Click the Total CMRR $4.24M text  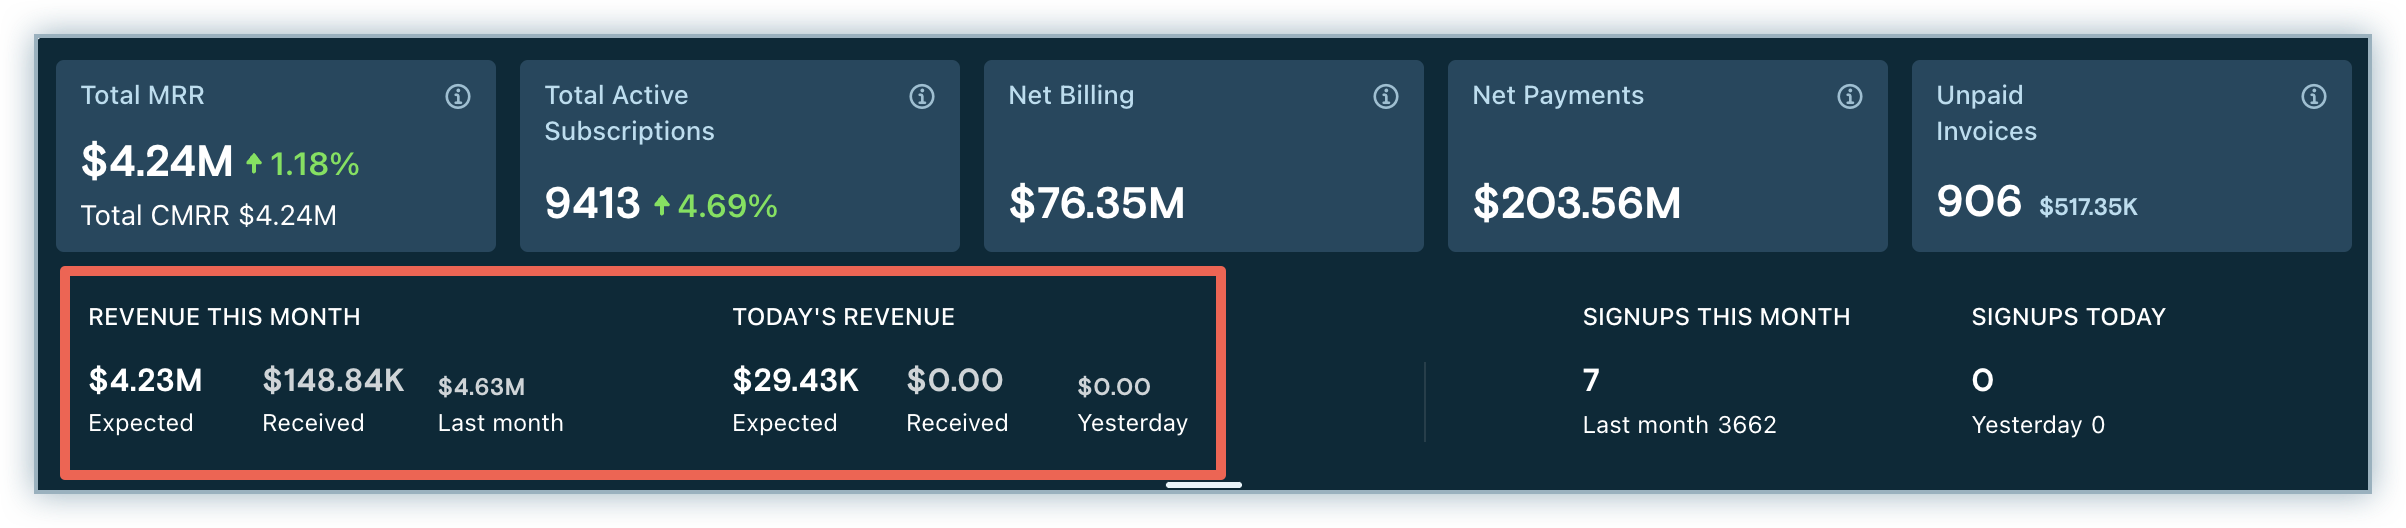click(x=208, y=216)
